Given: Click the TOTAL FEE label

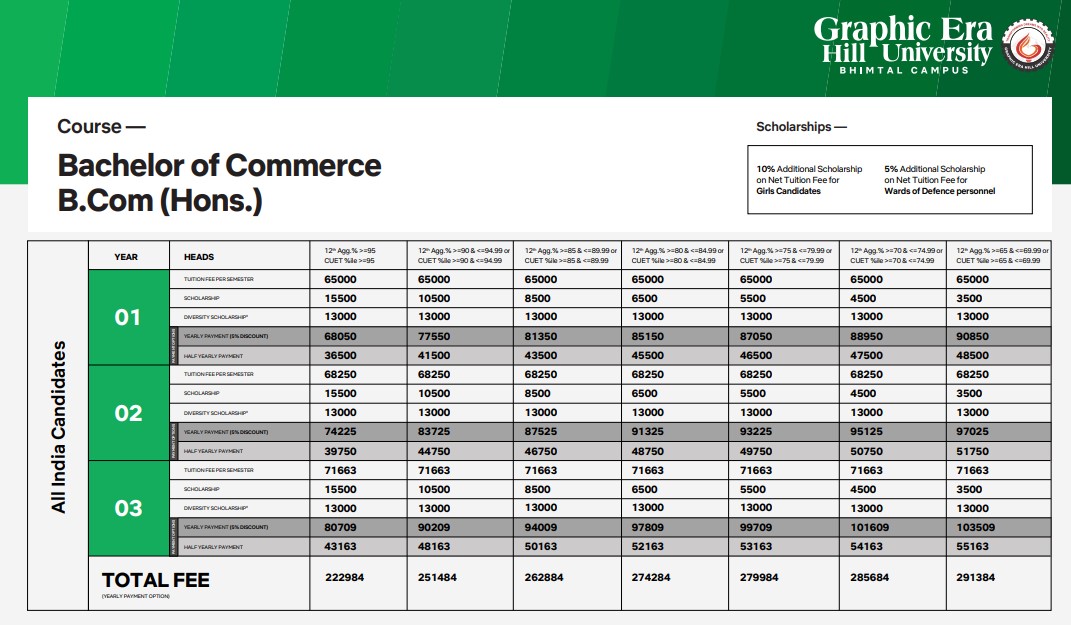Looking at the screenshot, I should coord(155,581).
